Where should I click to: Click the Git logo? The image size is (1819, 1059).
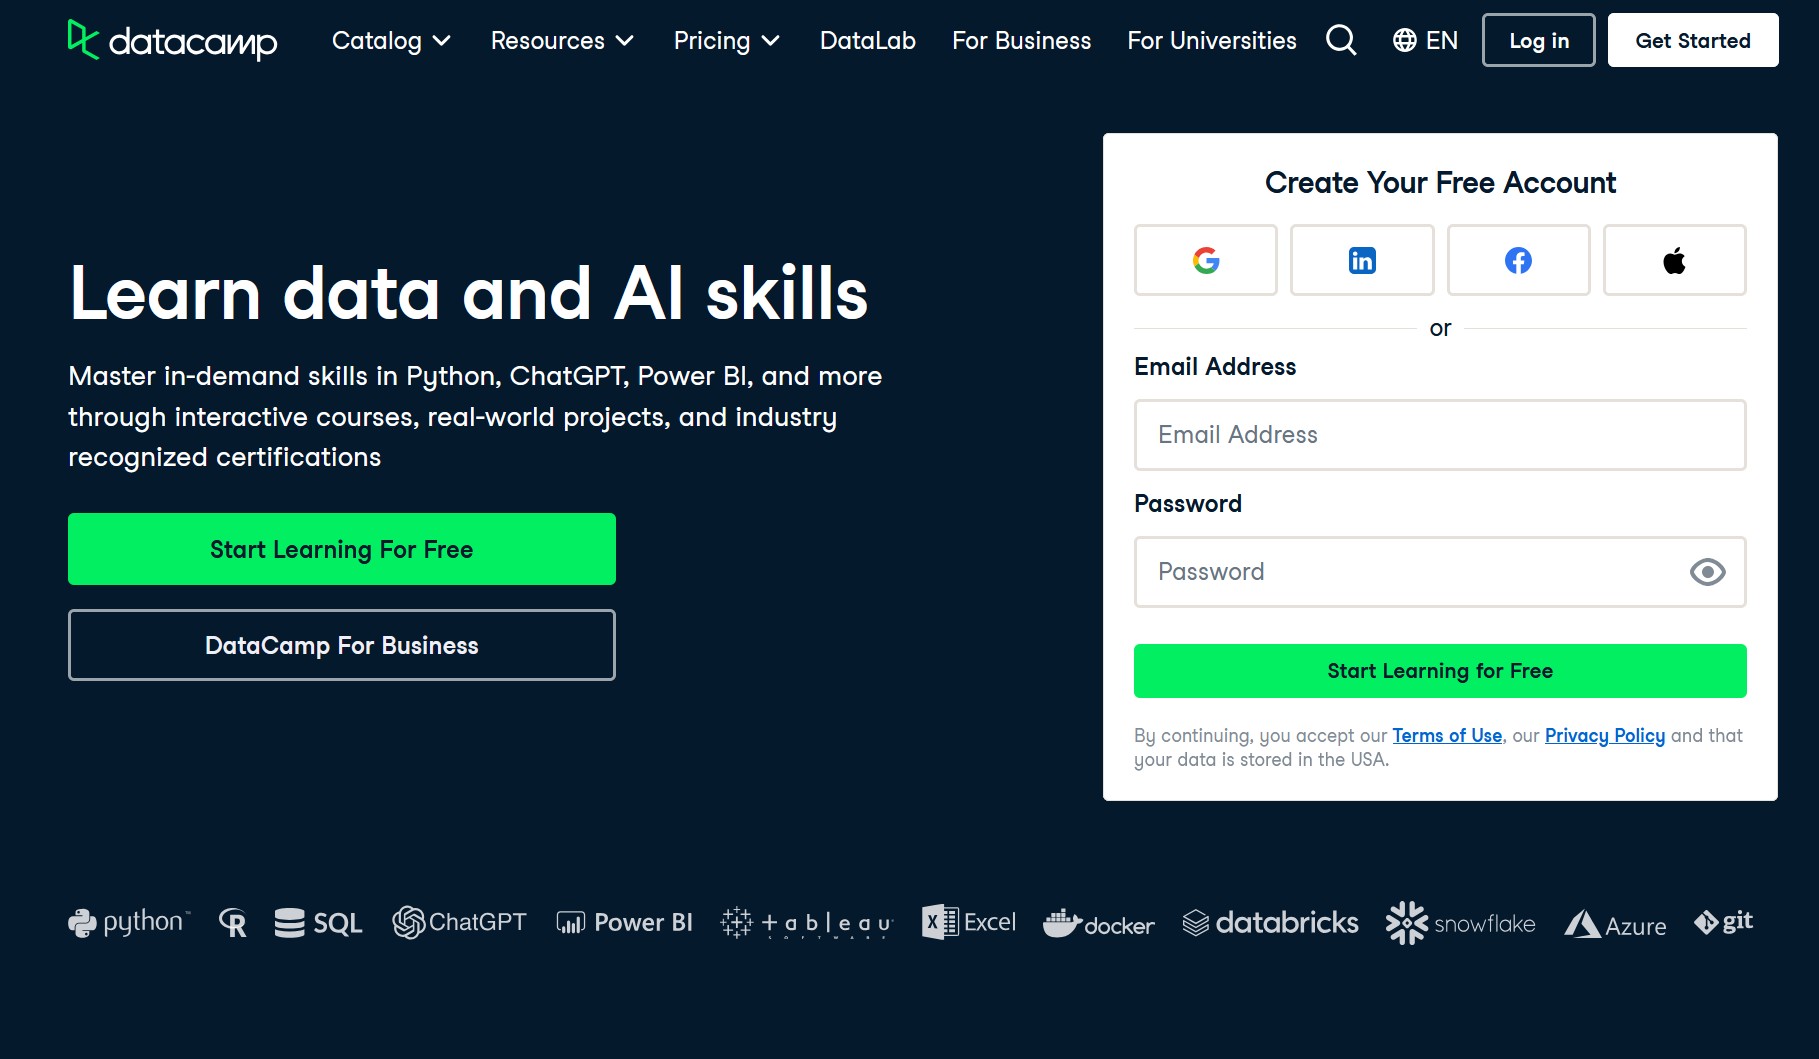point(1723,921)
